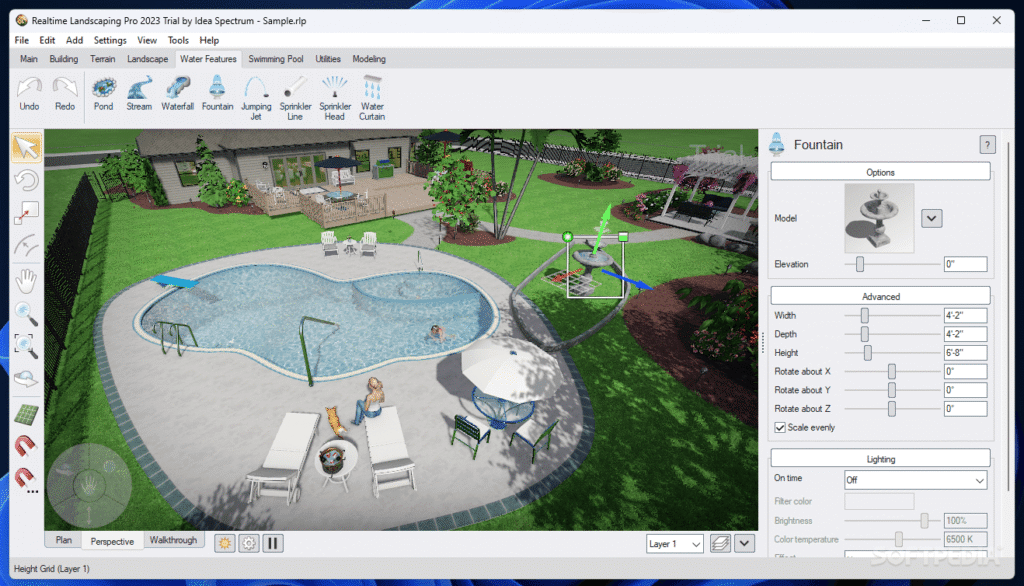Open the On time dropdown

915,480
